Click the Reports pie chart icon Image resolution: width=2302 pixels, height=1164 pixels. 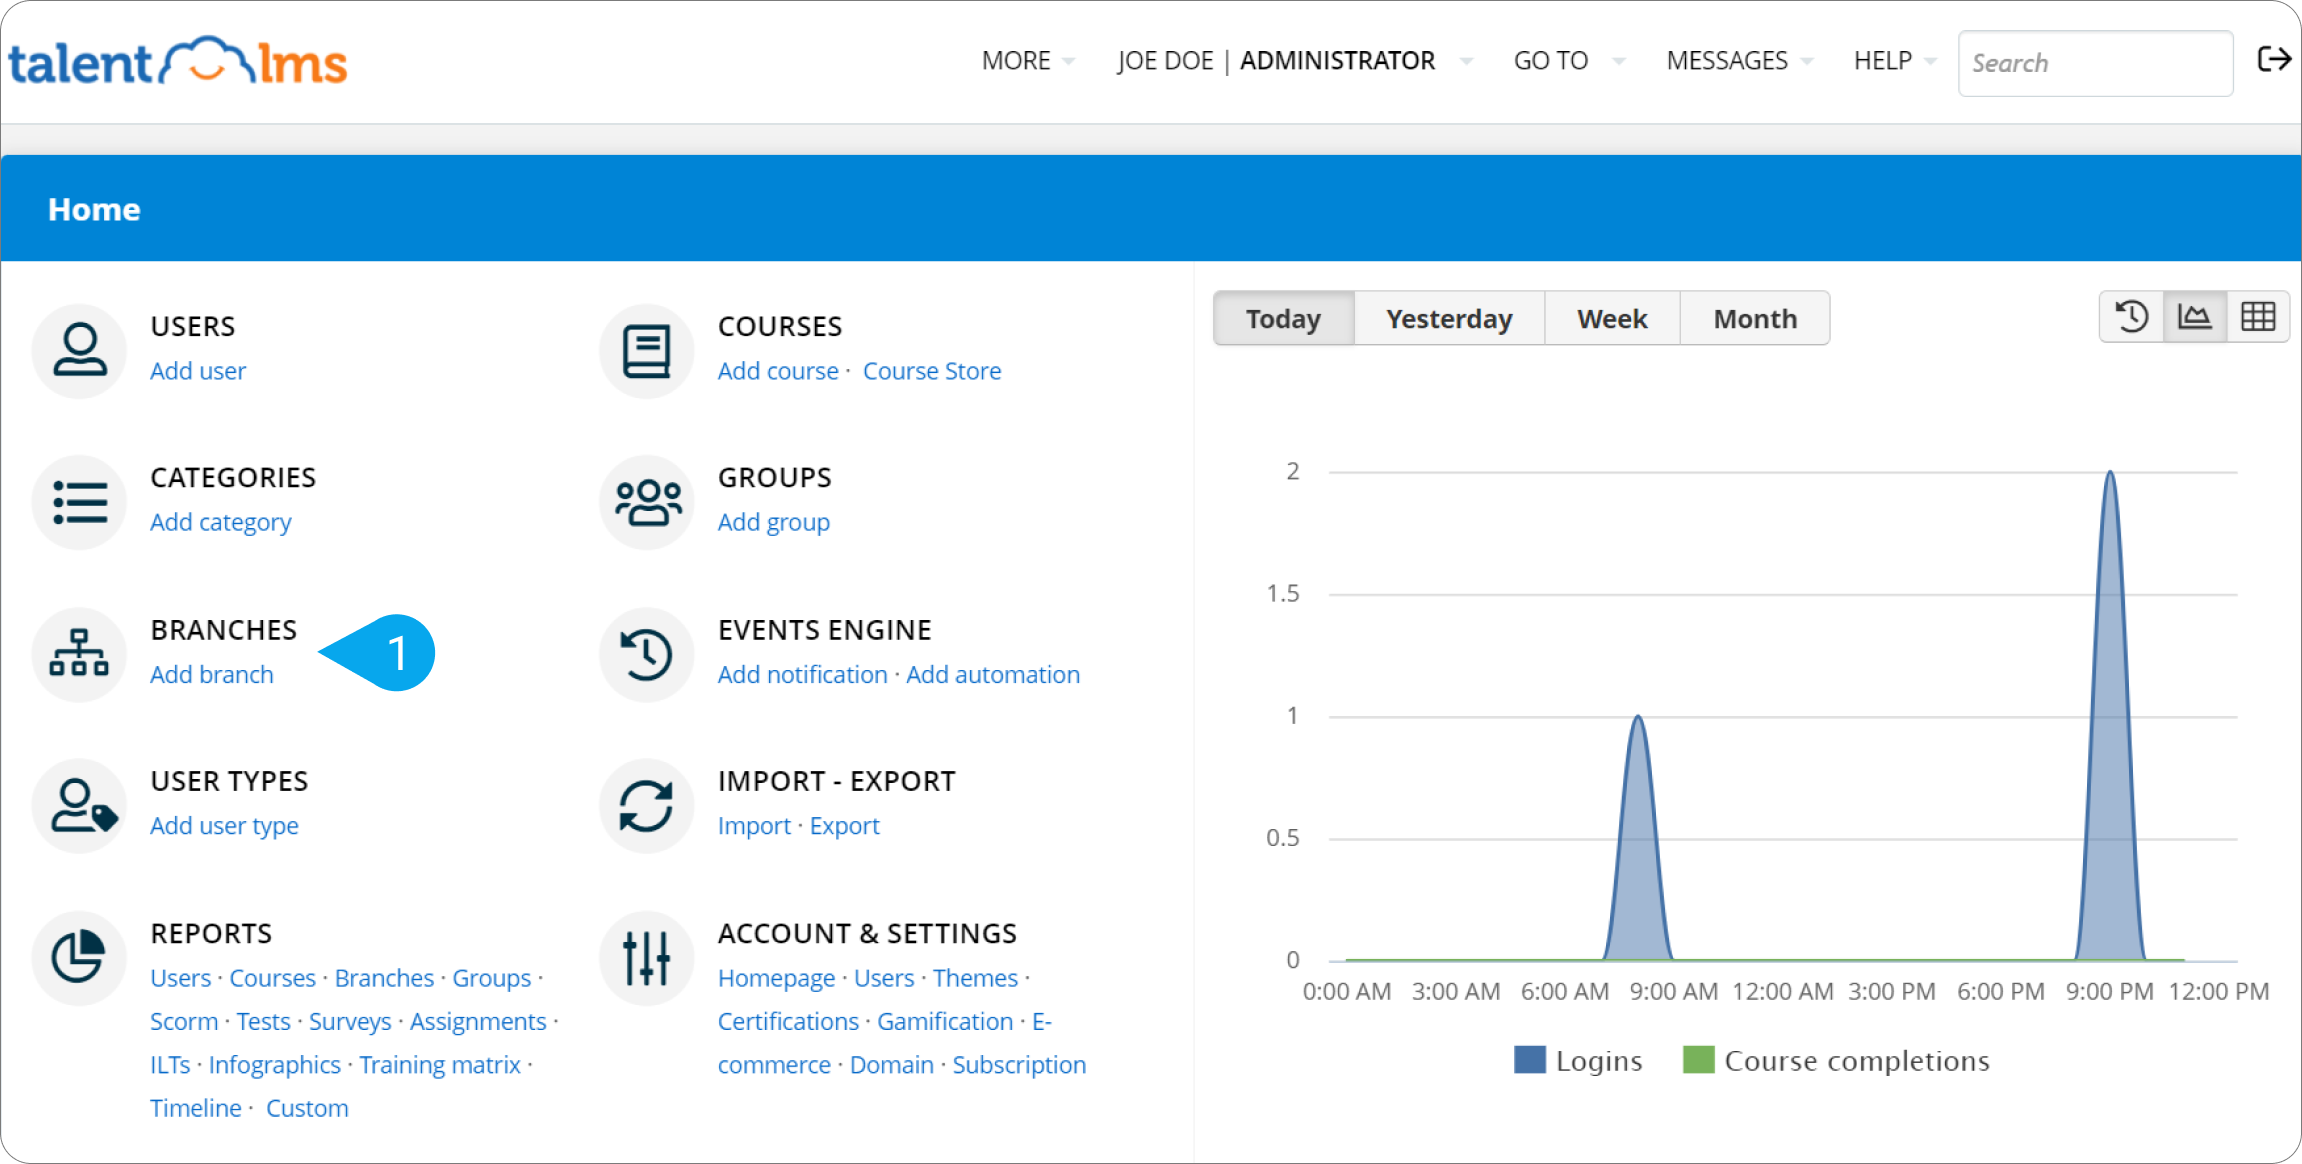click(x=79, y=957)
